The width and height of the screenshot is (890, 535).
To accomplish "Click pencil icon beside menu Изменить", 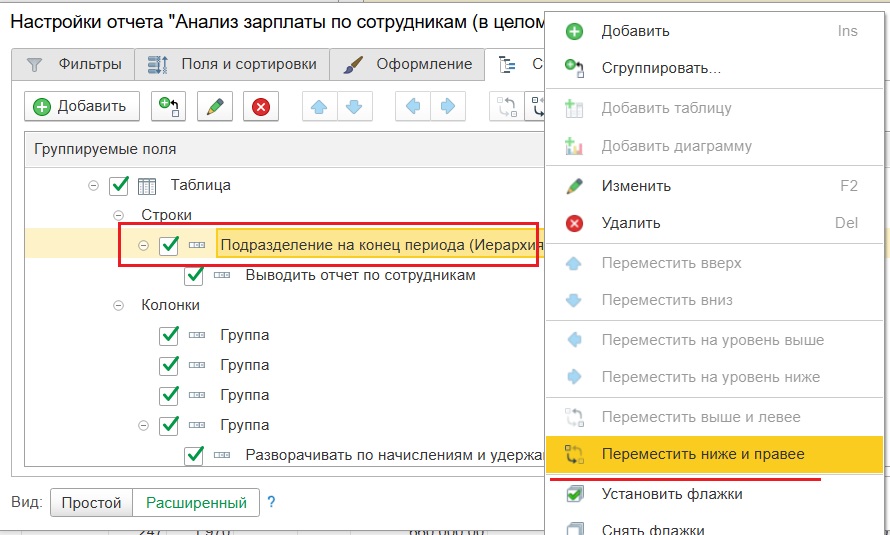I will [574, 186].
